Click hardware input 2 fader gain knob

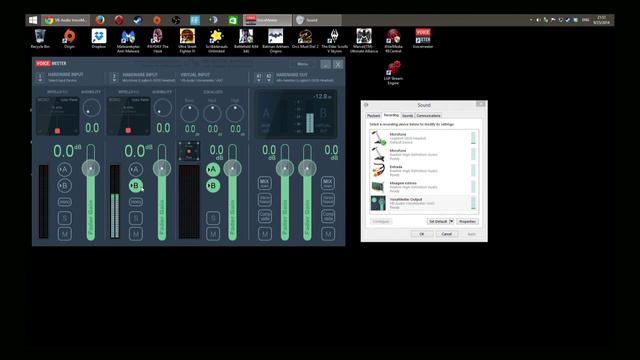click(162, 168)
